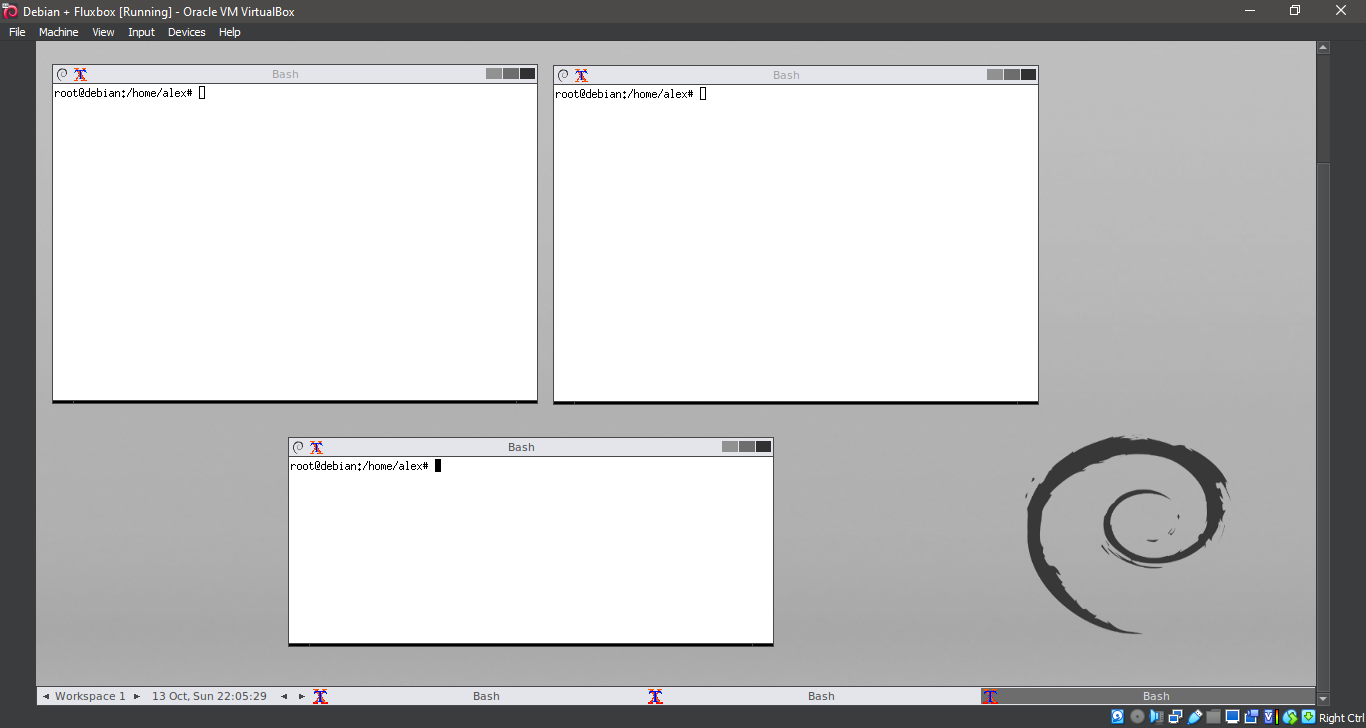This screenshot has height=728, width=1366.
Task: Open the Devices menu
Action: coord(186,31)
